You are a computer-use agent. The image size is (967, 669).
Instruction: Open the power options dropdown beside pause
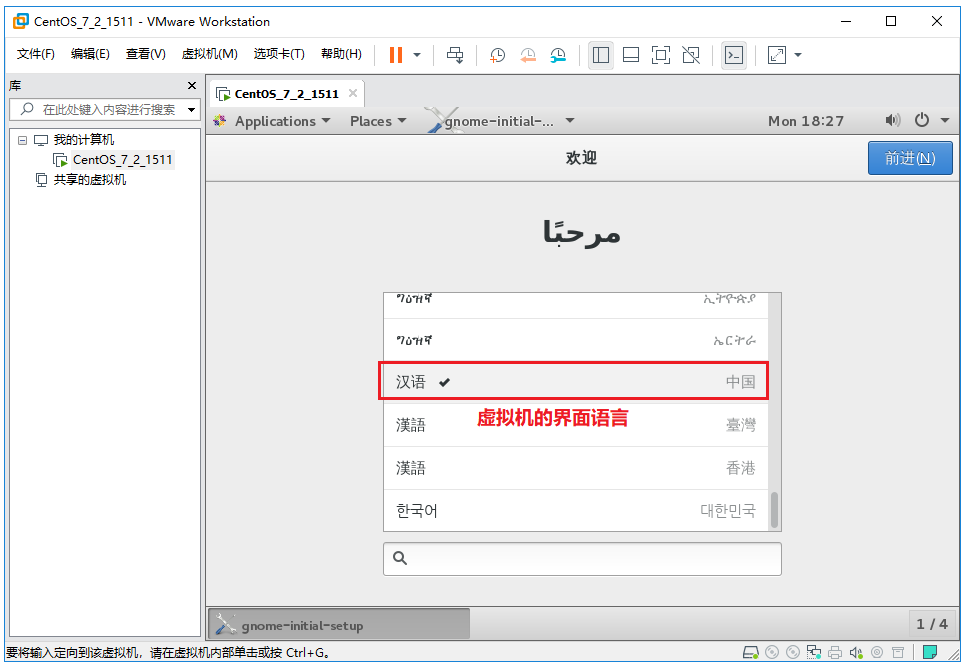(x=417, y=55)
